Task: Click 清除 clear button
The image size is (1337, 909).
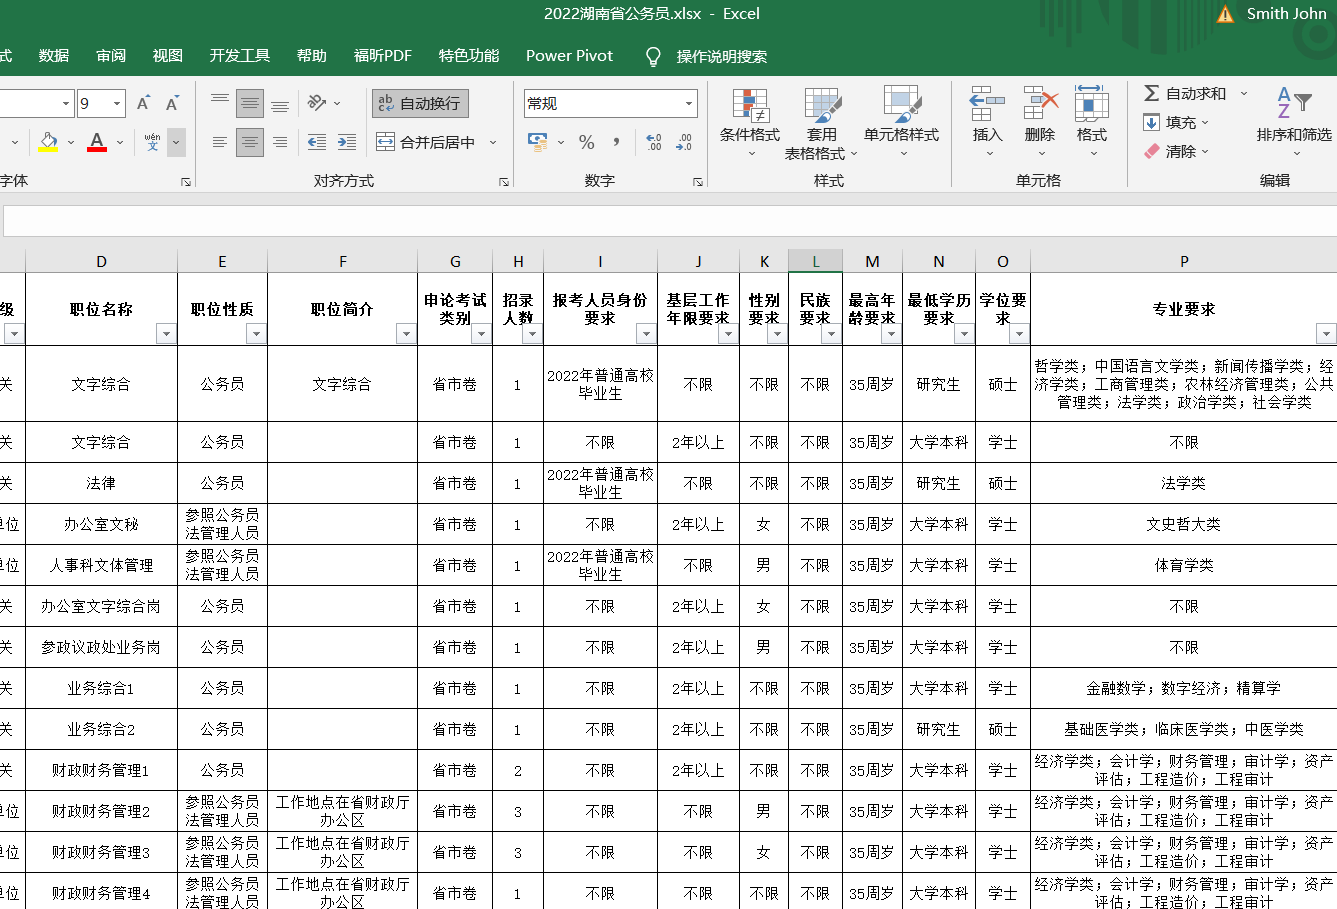Action: 1177,151
